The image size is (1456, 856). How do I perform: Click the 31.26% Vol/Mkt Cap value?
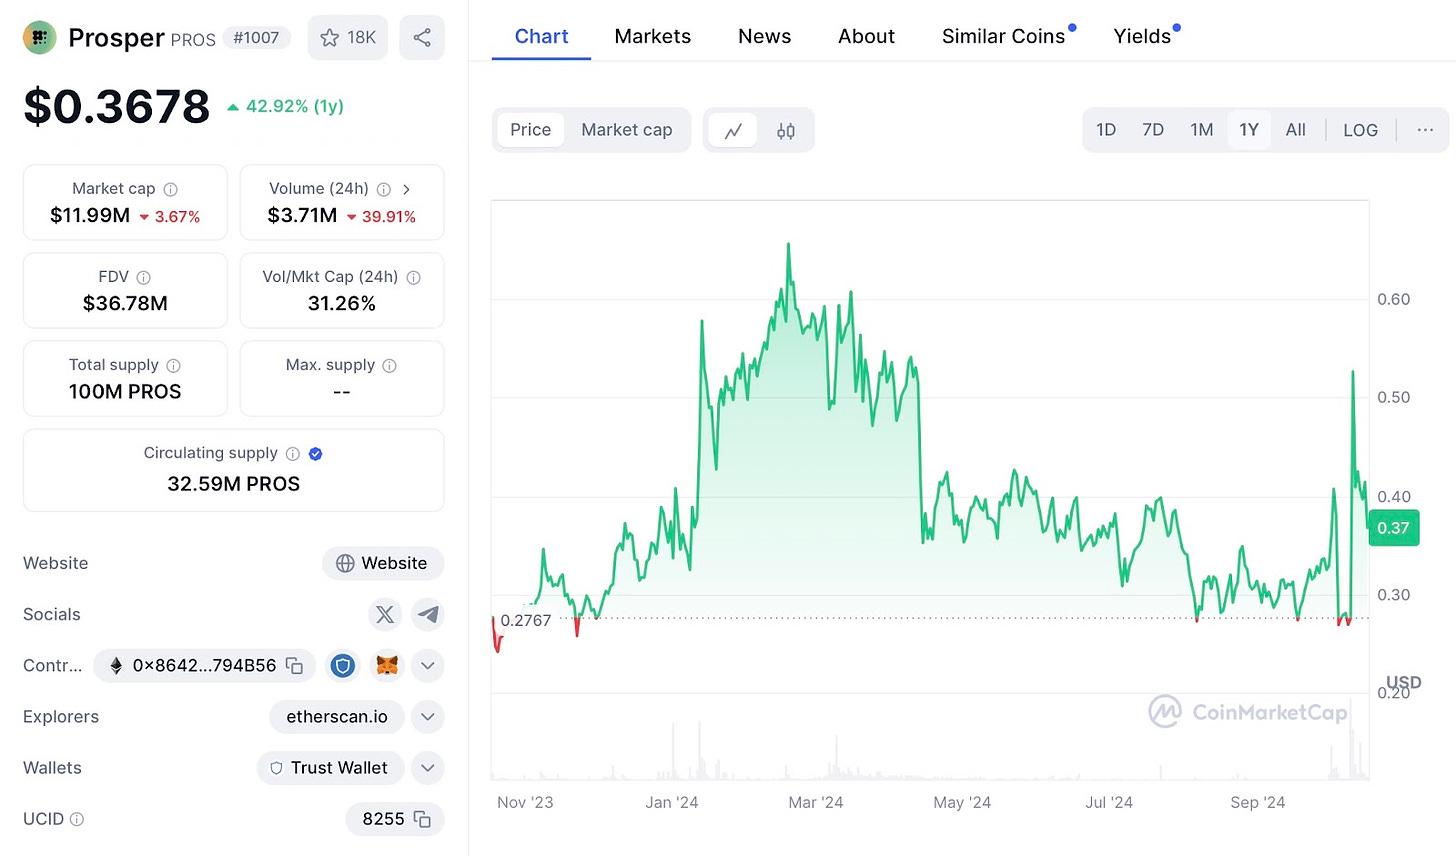[x=342, y=303]
